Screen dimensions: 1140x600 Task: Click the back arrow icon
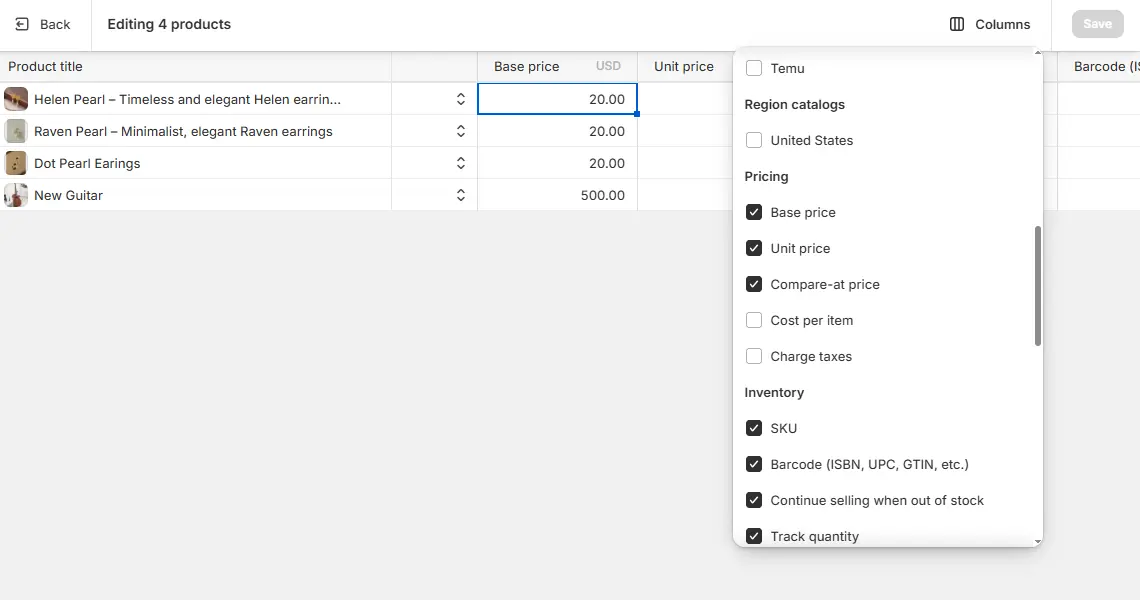click(x=22, y=23)
